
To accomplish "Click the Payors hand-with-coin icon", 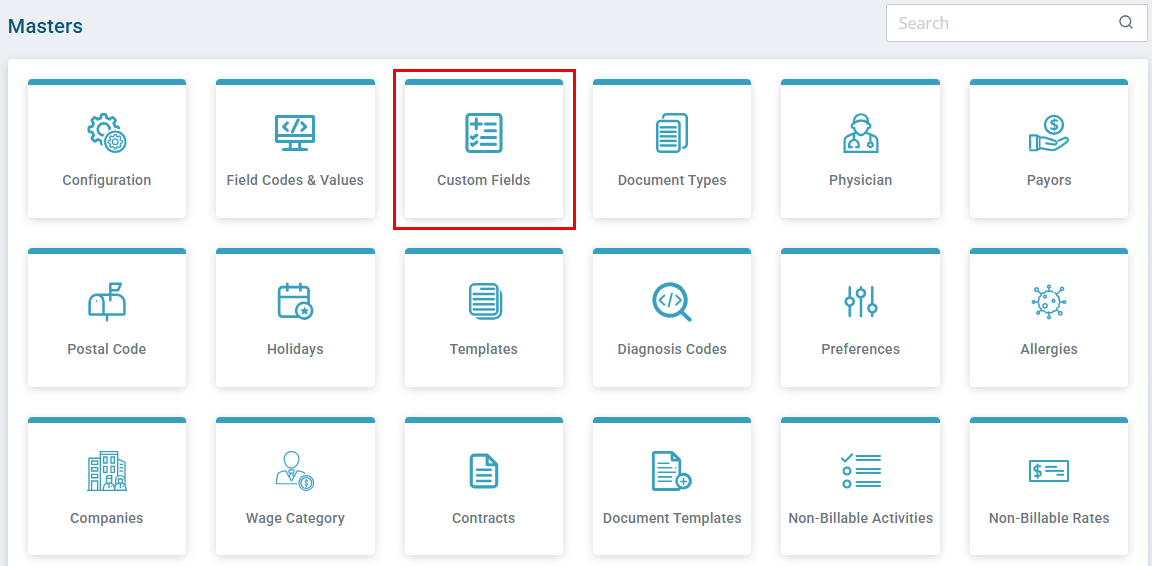I will pos(1048,133).
